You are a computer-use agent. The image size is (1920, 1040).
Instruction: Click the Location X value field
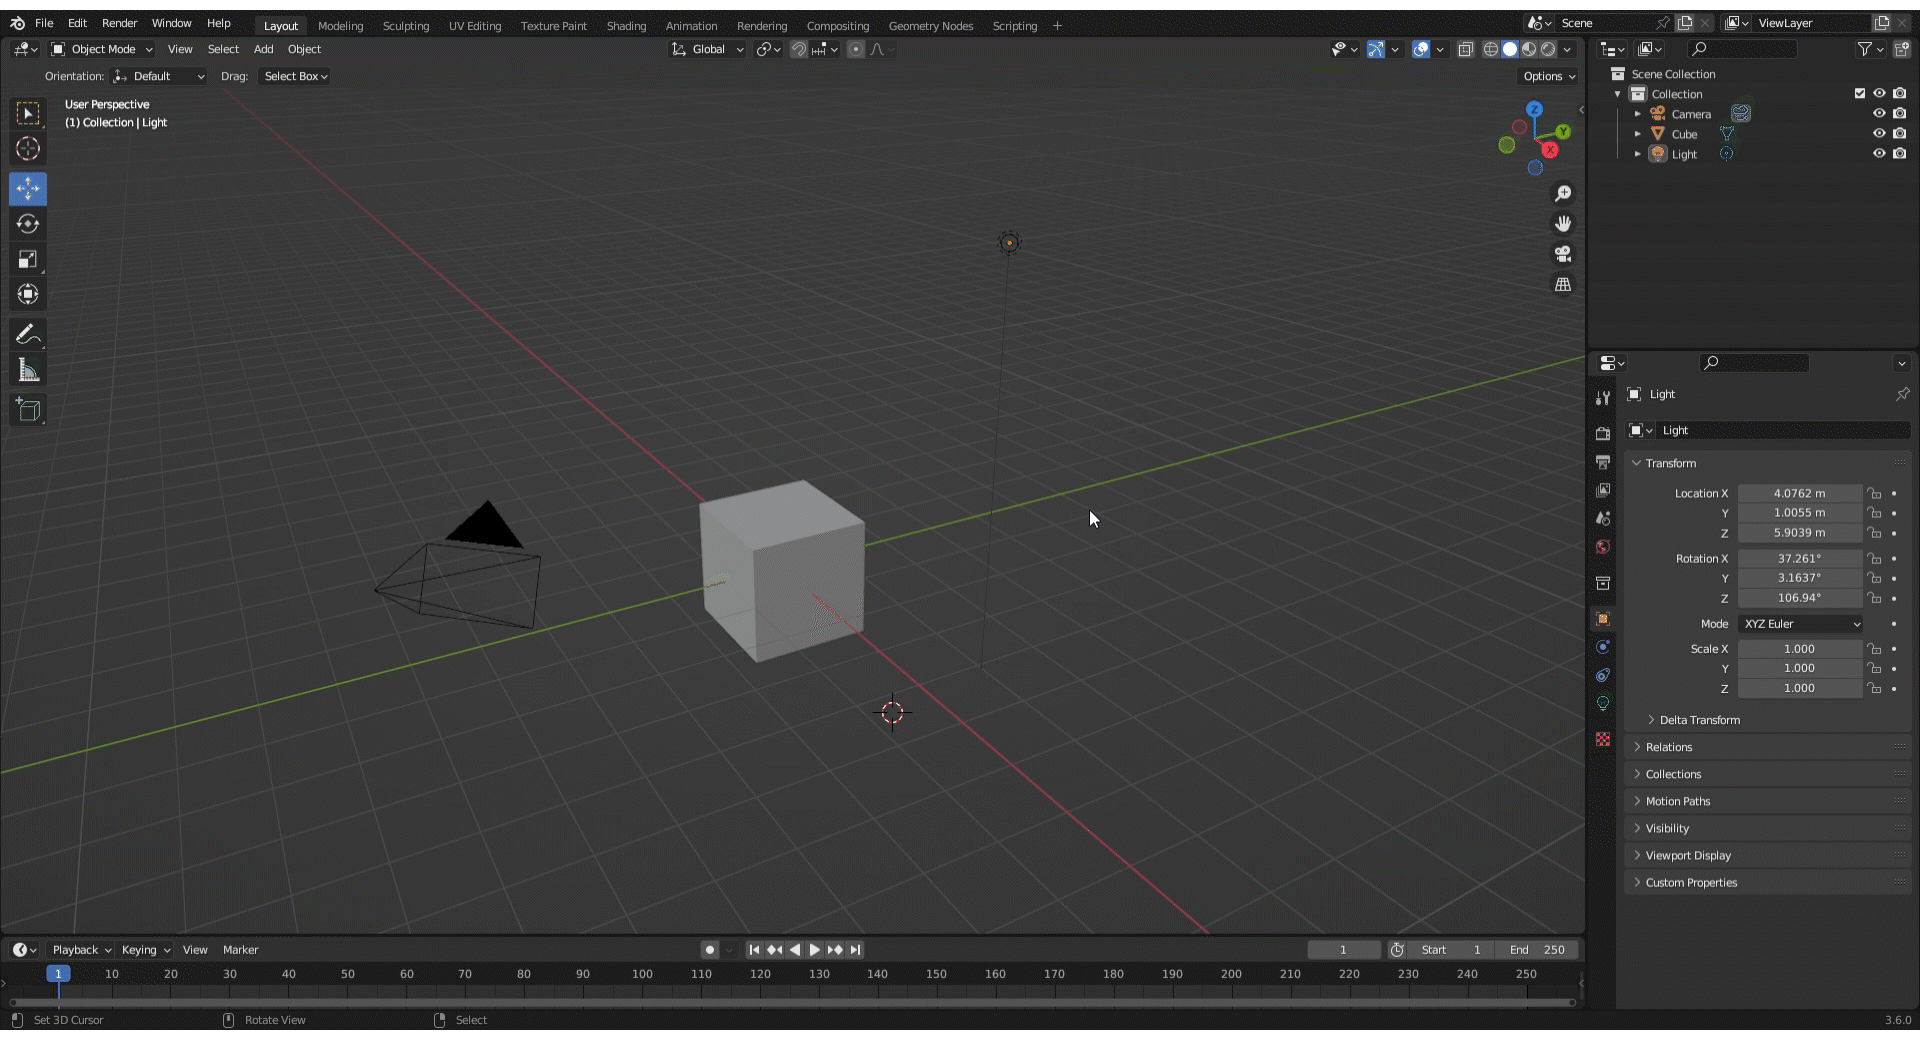1799,493
